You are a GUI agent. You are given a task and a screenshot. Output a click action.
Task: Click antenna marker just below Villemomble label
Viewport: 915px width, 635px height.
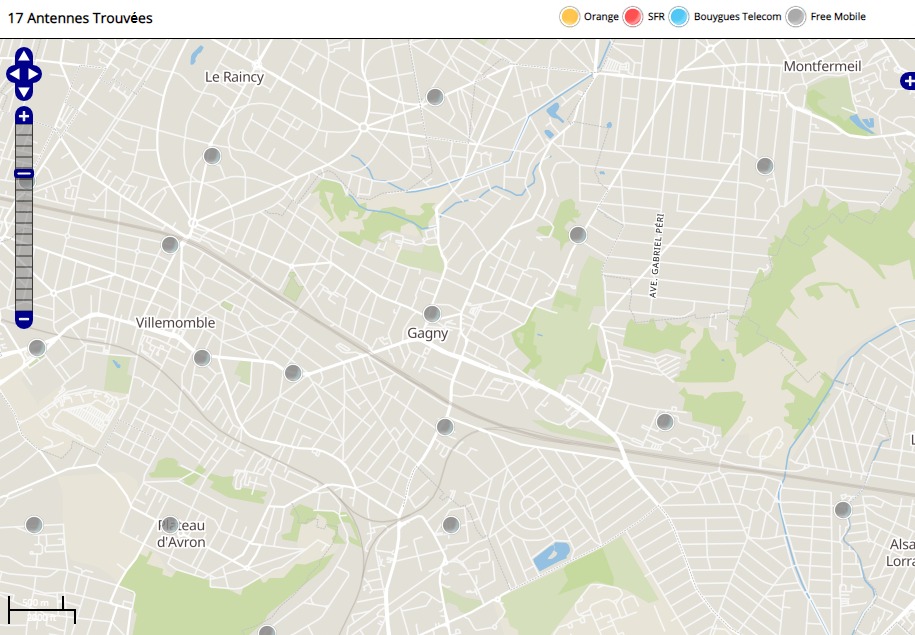[202, 358]
